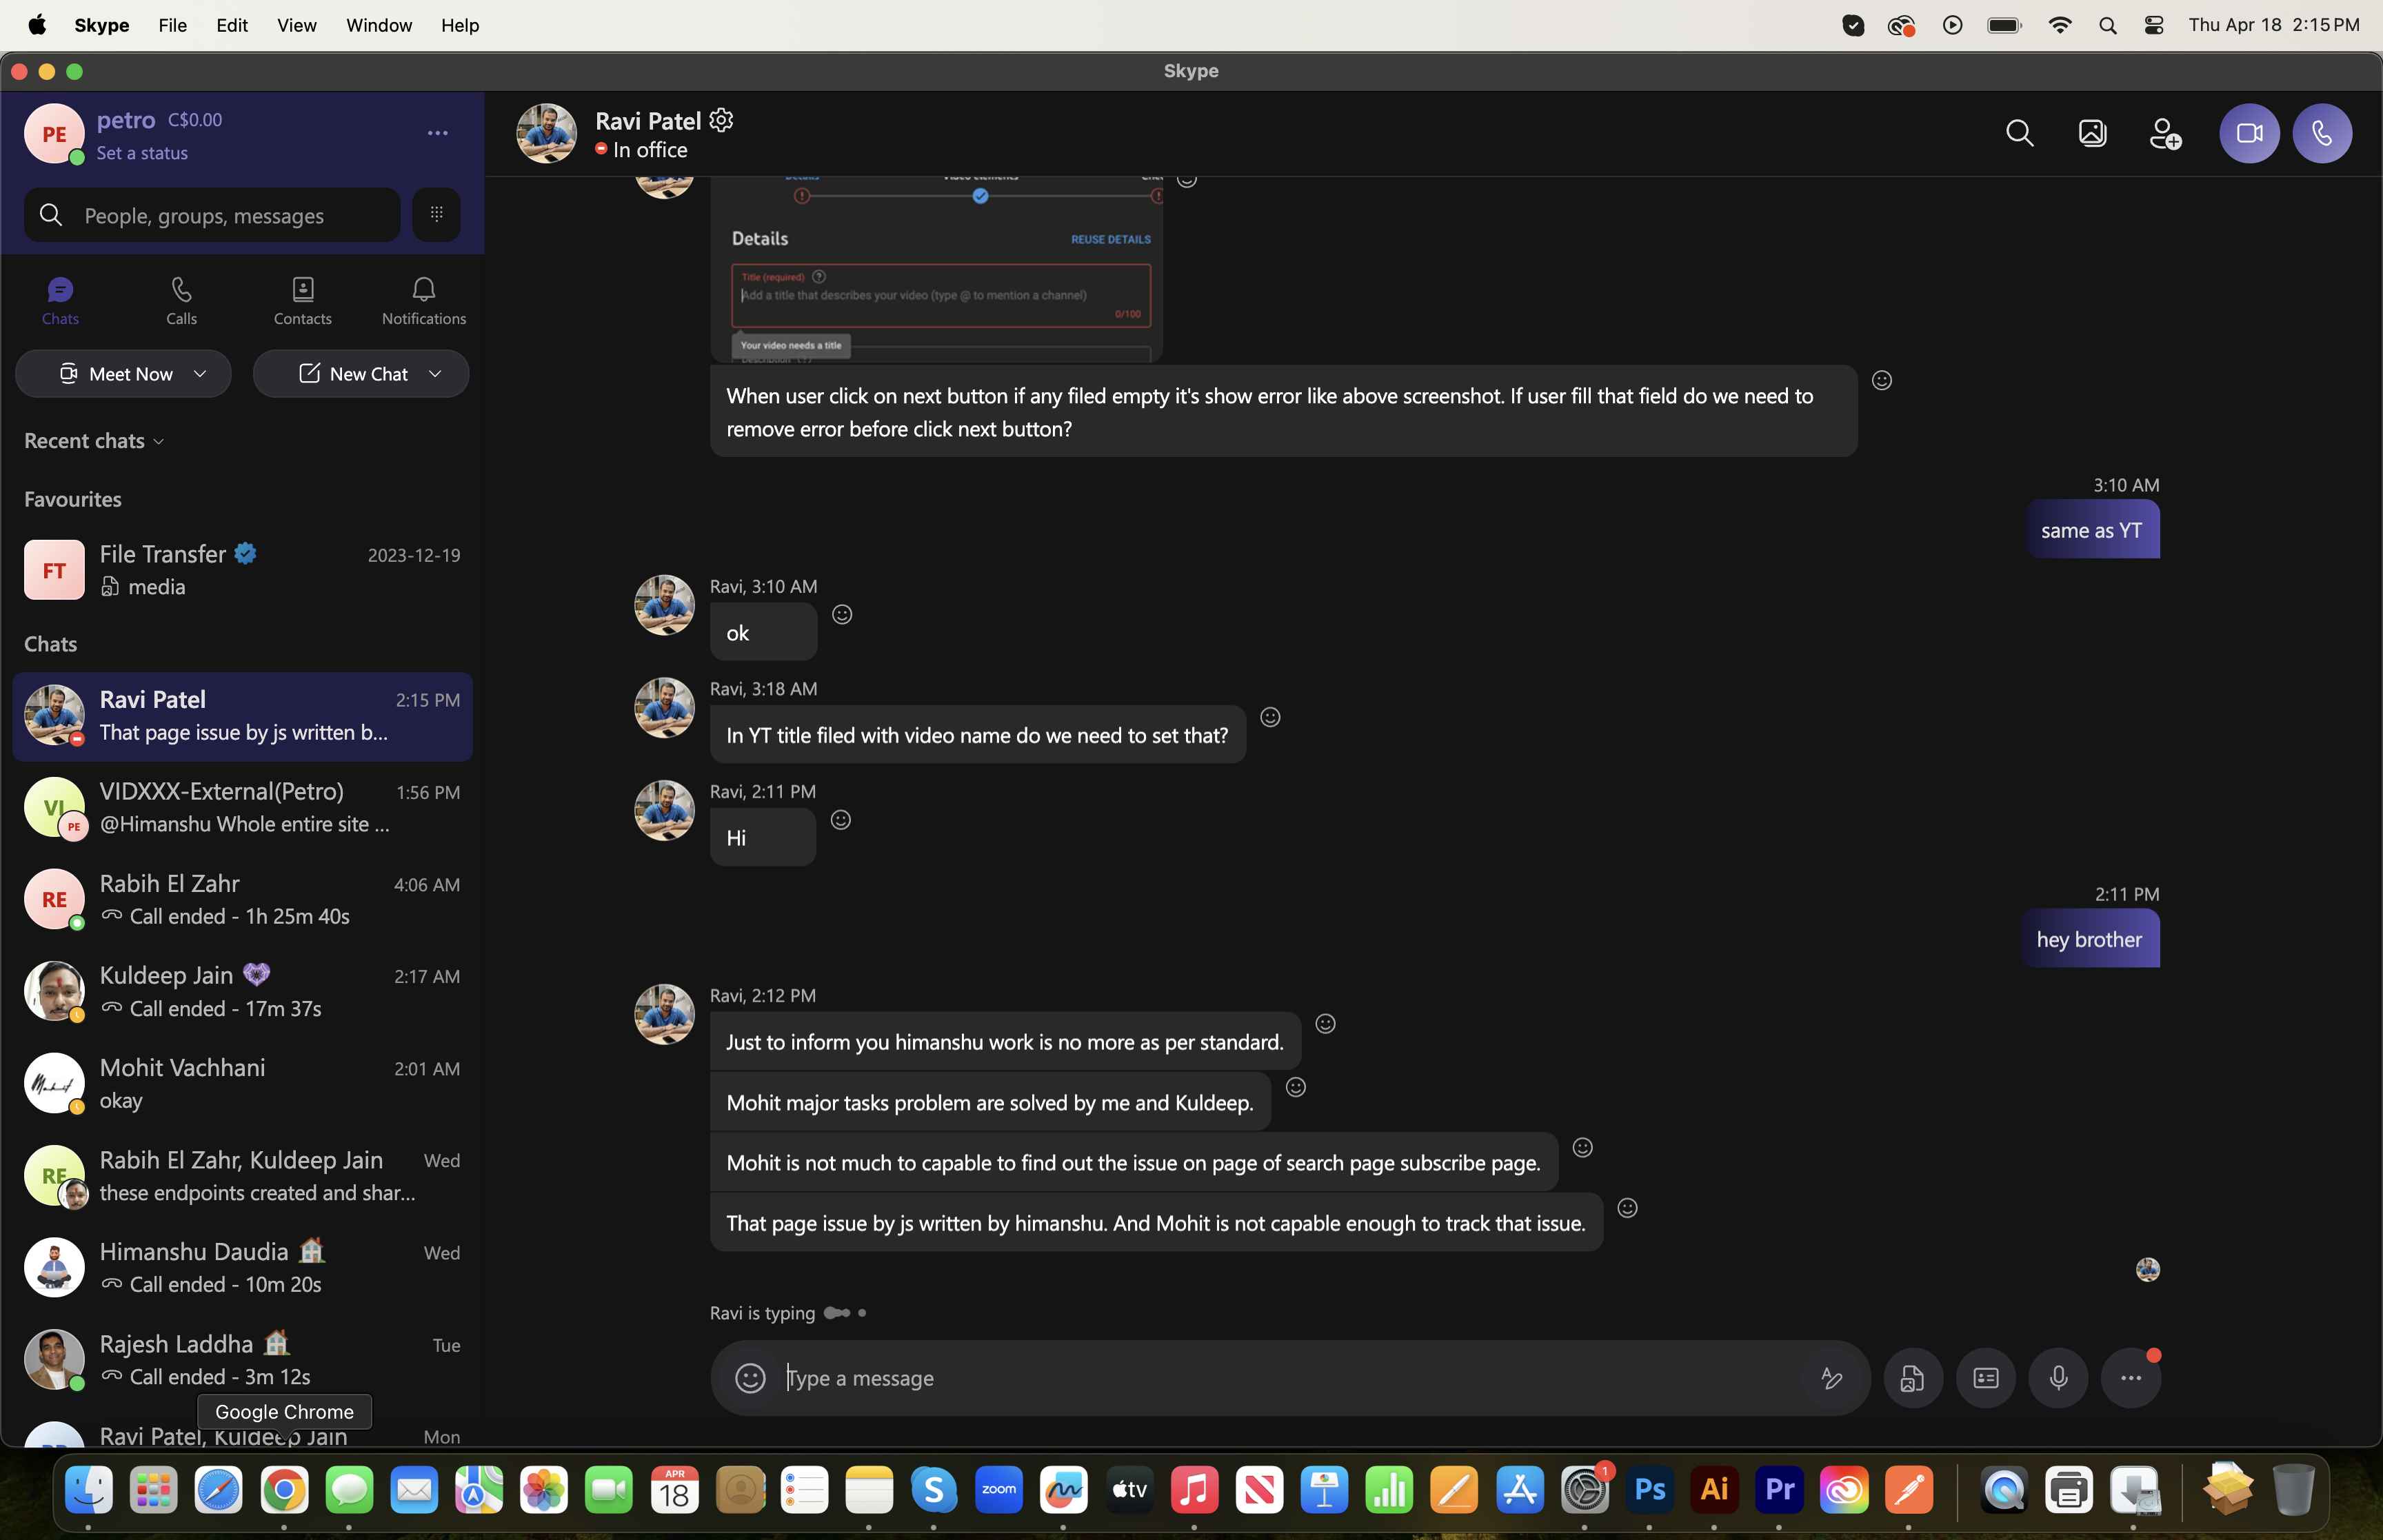React to 'Just to inform you' message
2383x1540 pixels.
coord(1325,1023)
